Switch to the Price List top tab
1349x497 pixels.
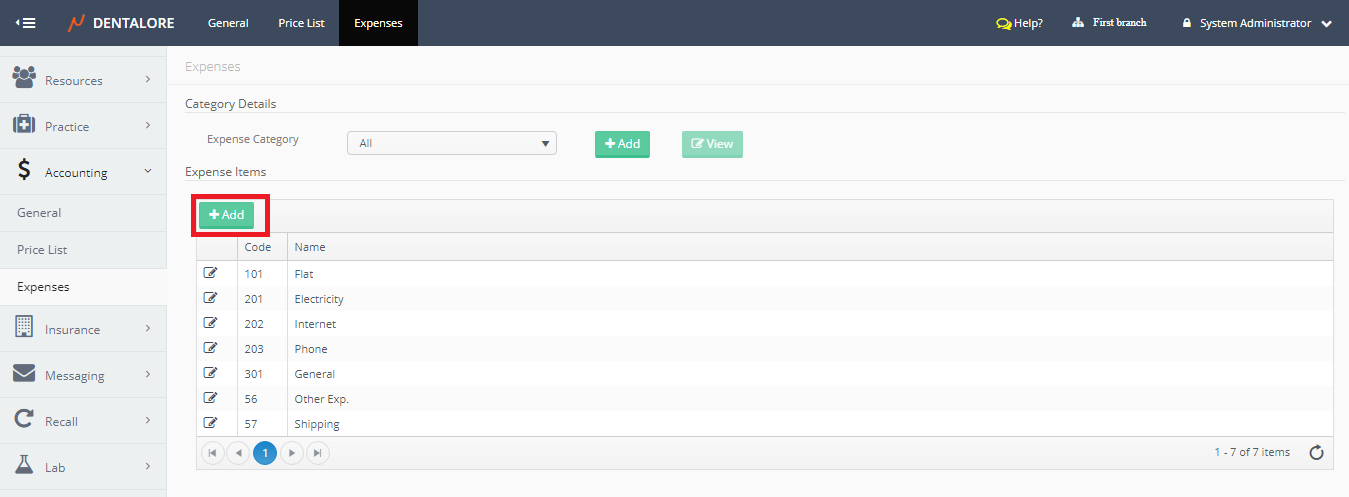(301, 23)
